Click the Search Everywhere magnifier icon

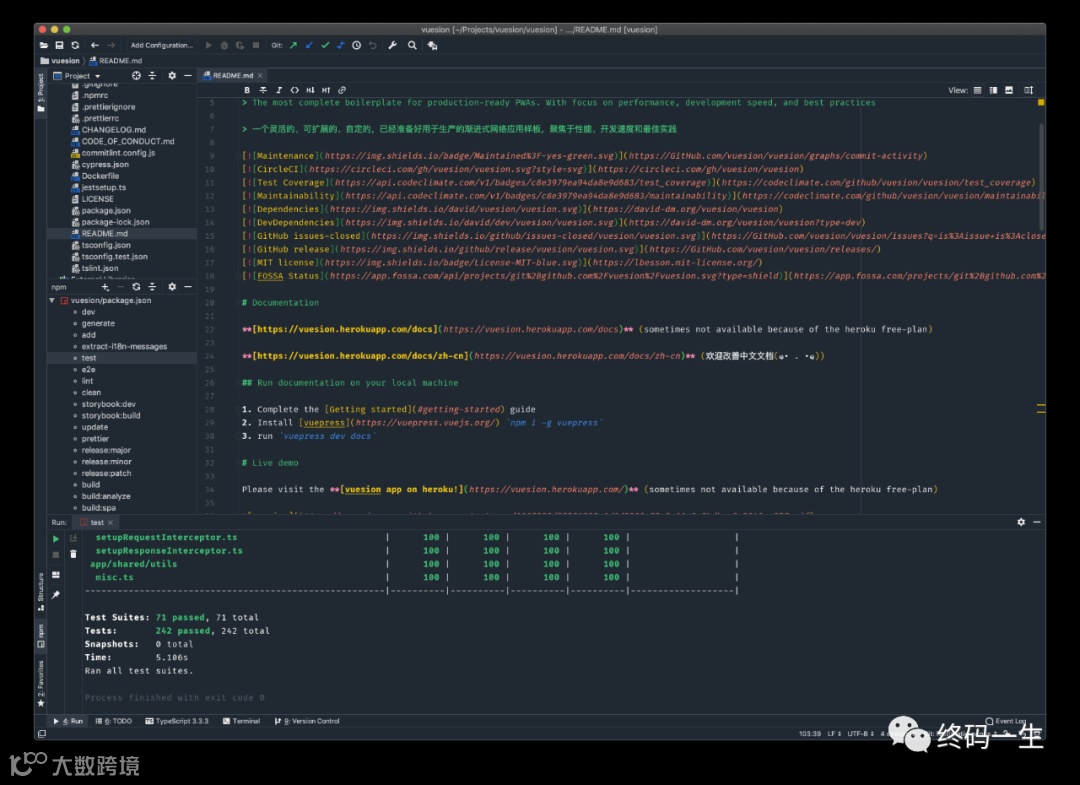pyautogui.click(x=412, y=45)
